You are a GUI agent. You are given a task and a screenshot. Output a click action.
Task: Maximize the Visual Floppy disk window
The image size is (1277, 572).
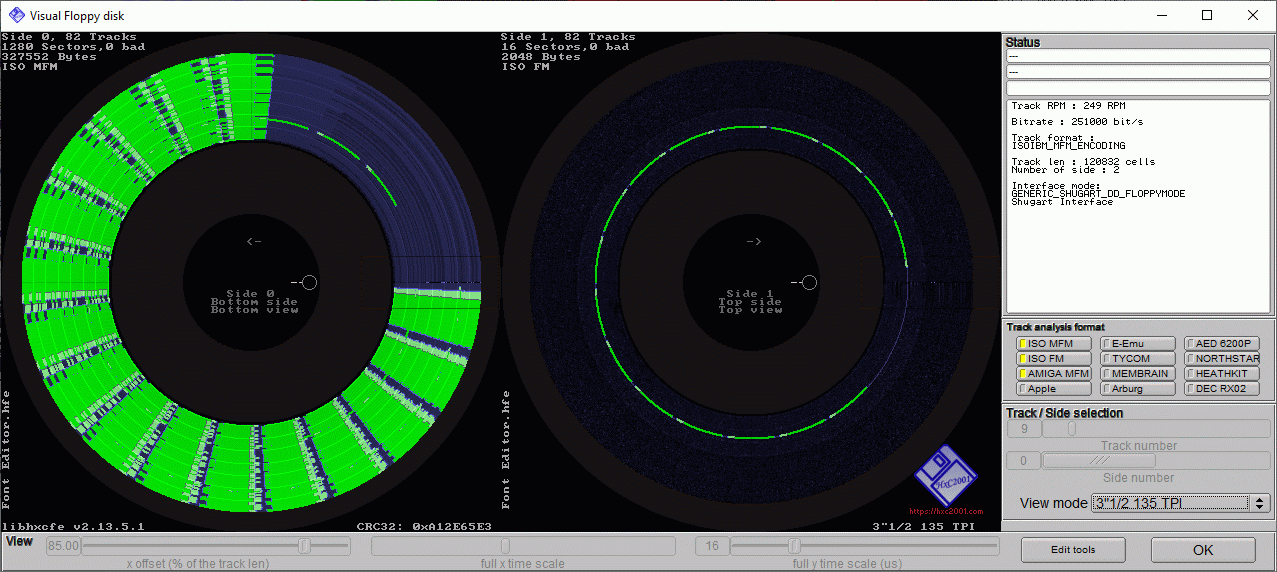point(1207,15)
